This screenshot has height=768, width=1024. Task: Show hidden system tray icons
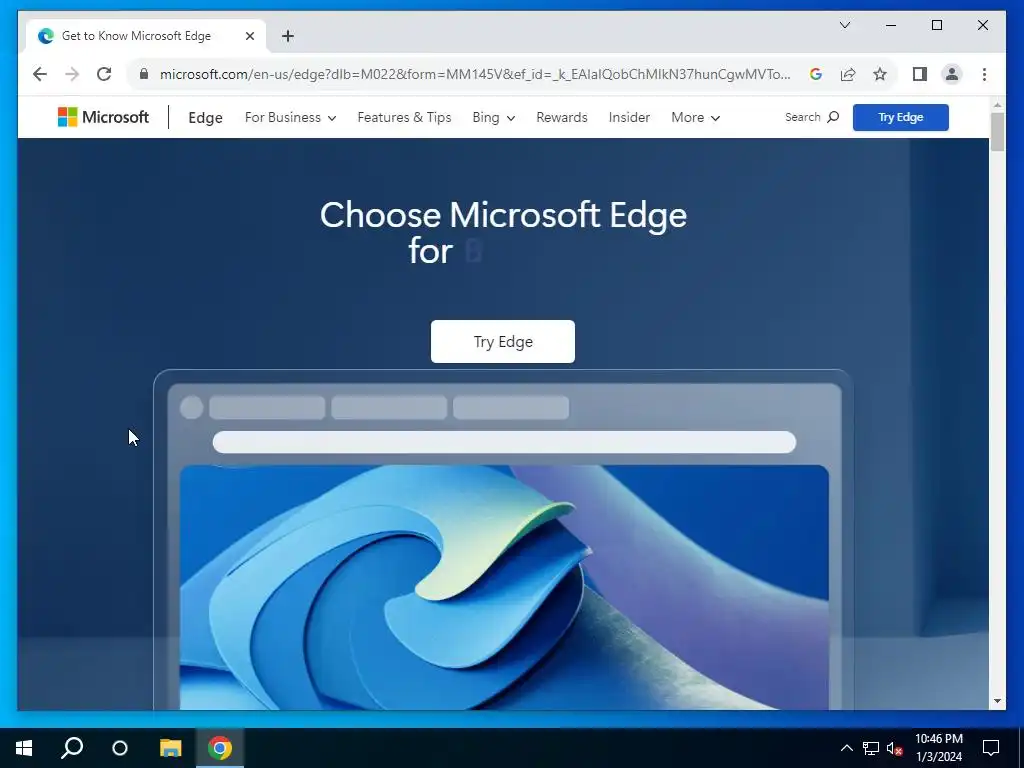point(846,748)
